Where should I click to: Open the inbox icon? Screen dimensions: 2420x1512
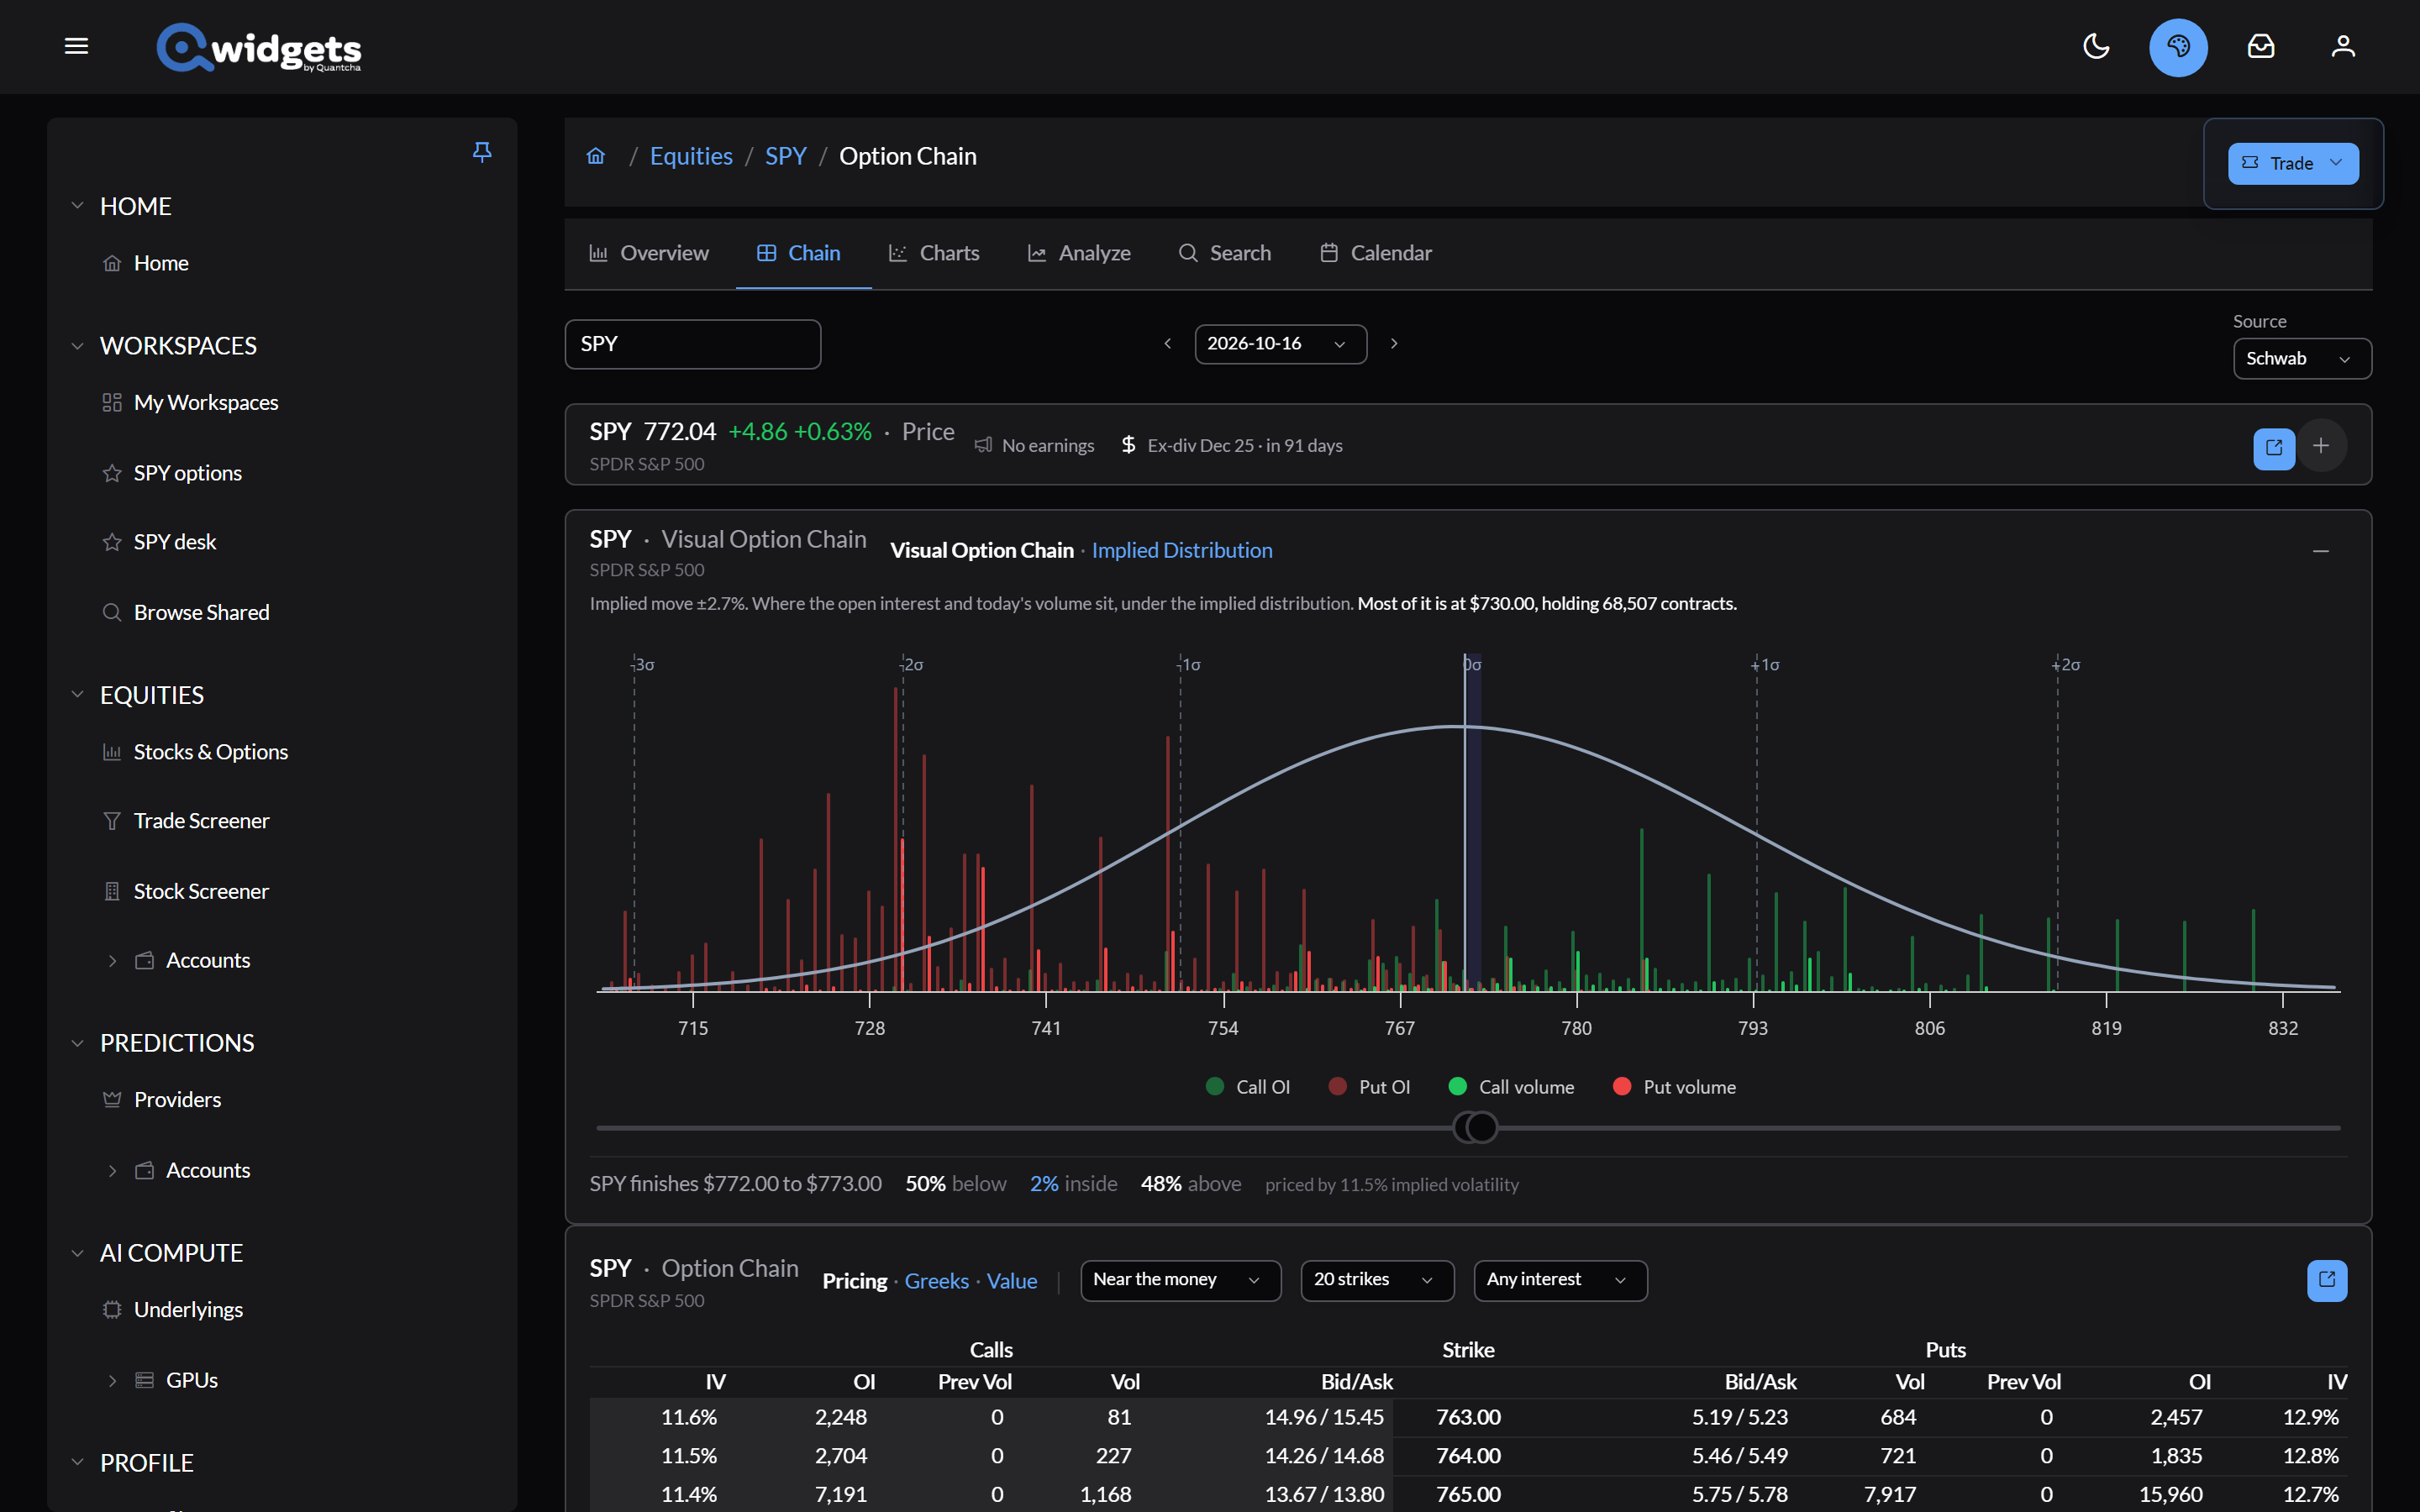coord(2261,46)
